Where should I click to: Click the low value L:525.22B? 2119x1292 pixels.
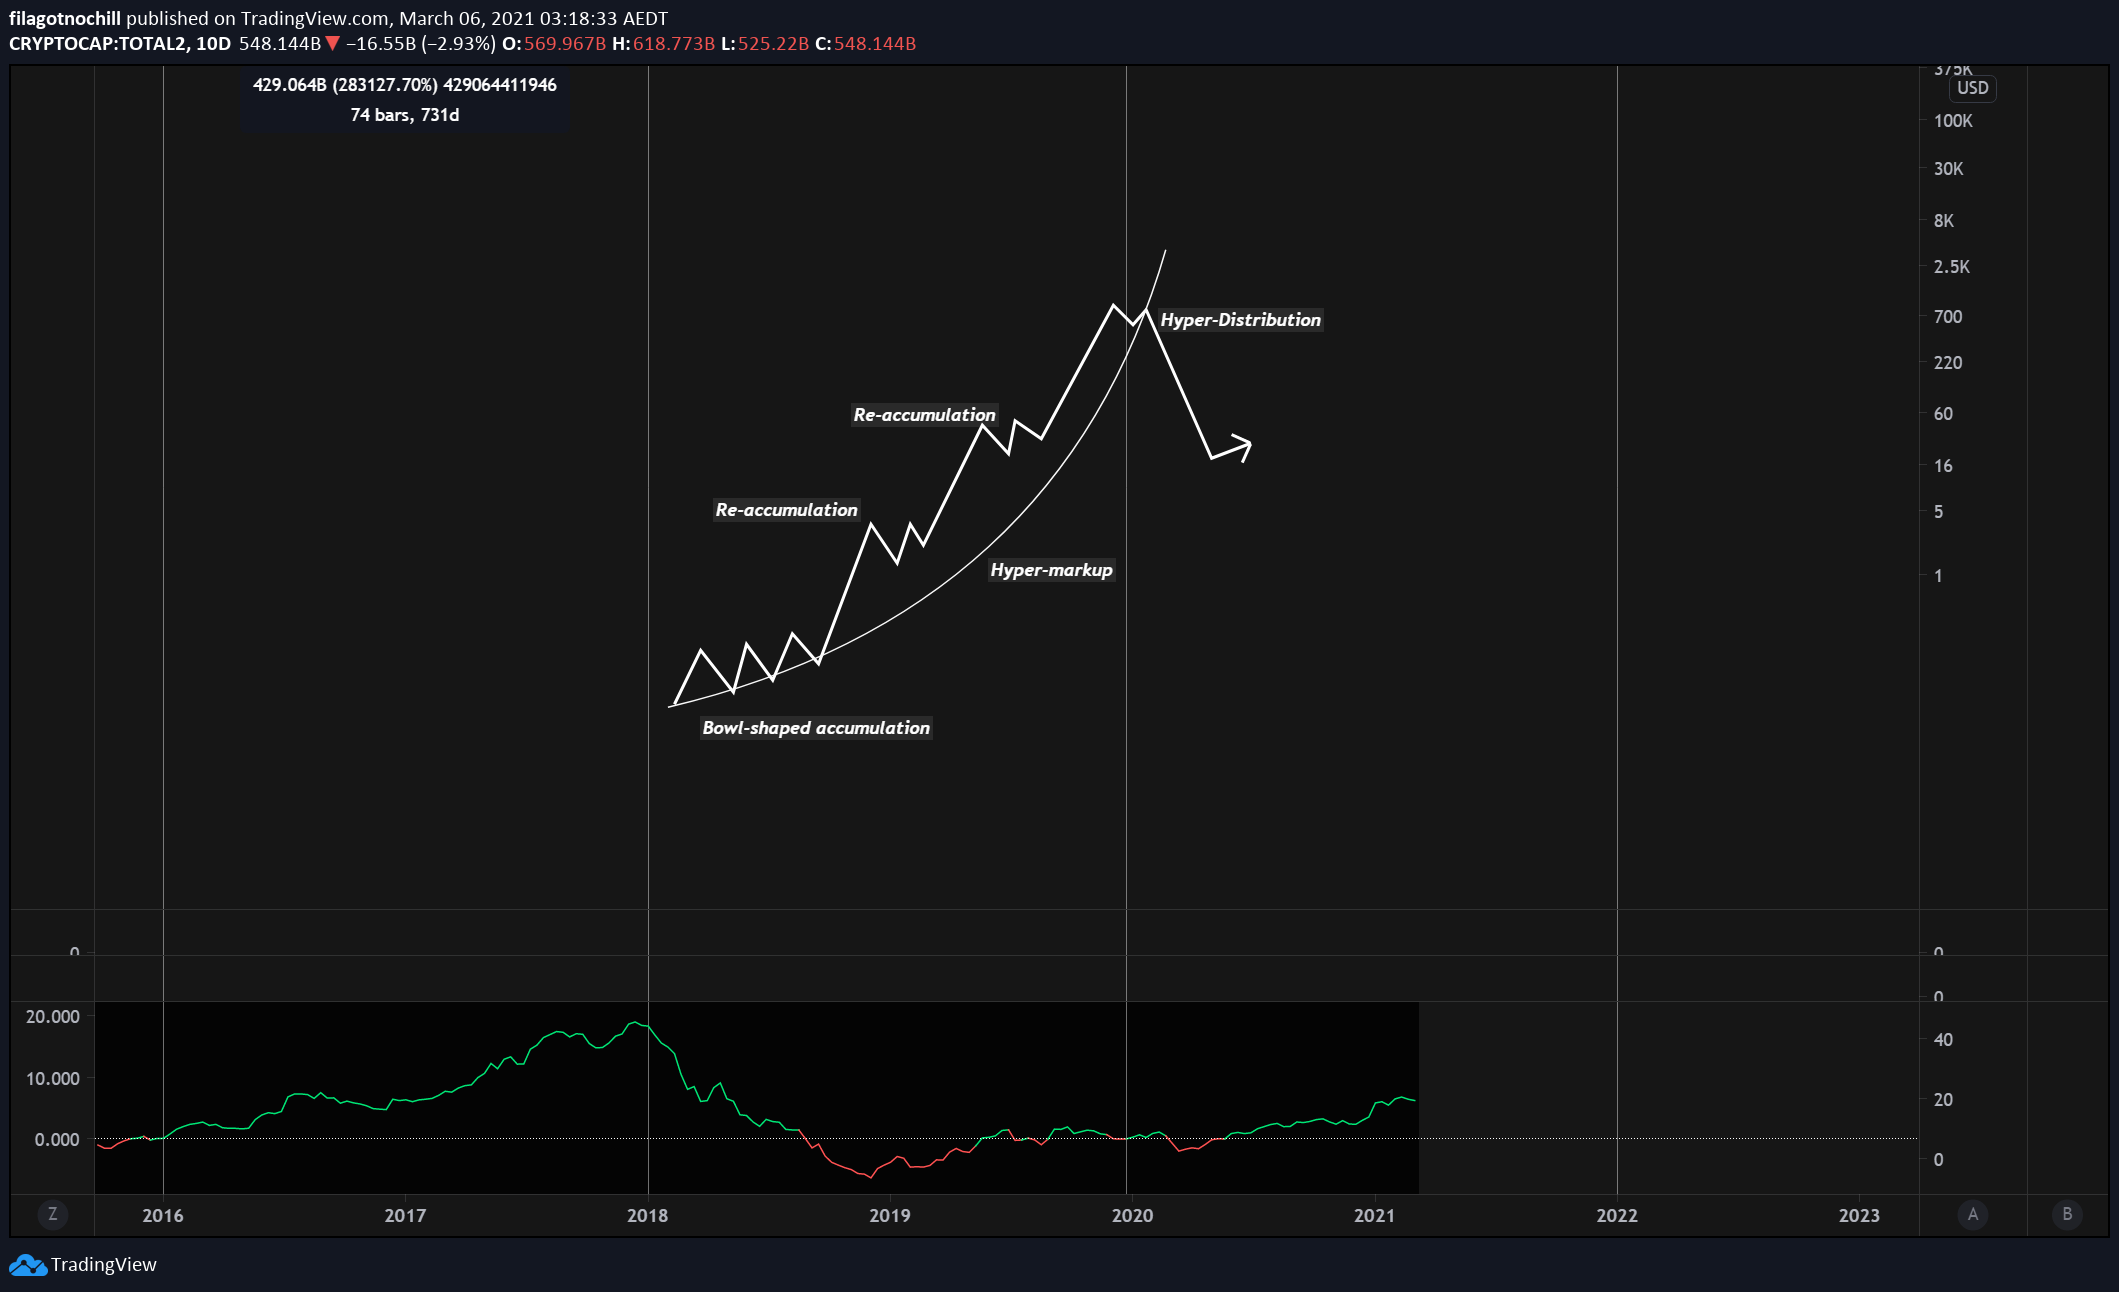[x=765, y=44]
